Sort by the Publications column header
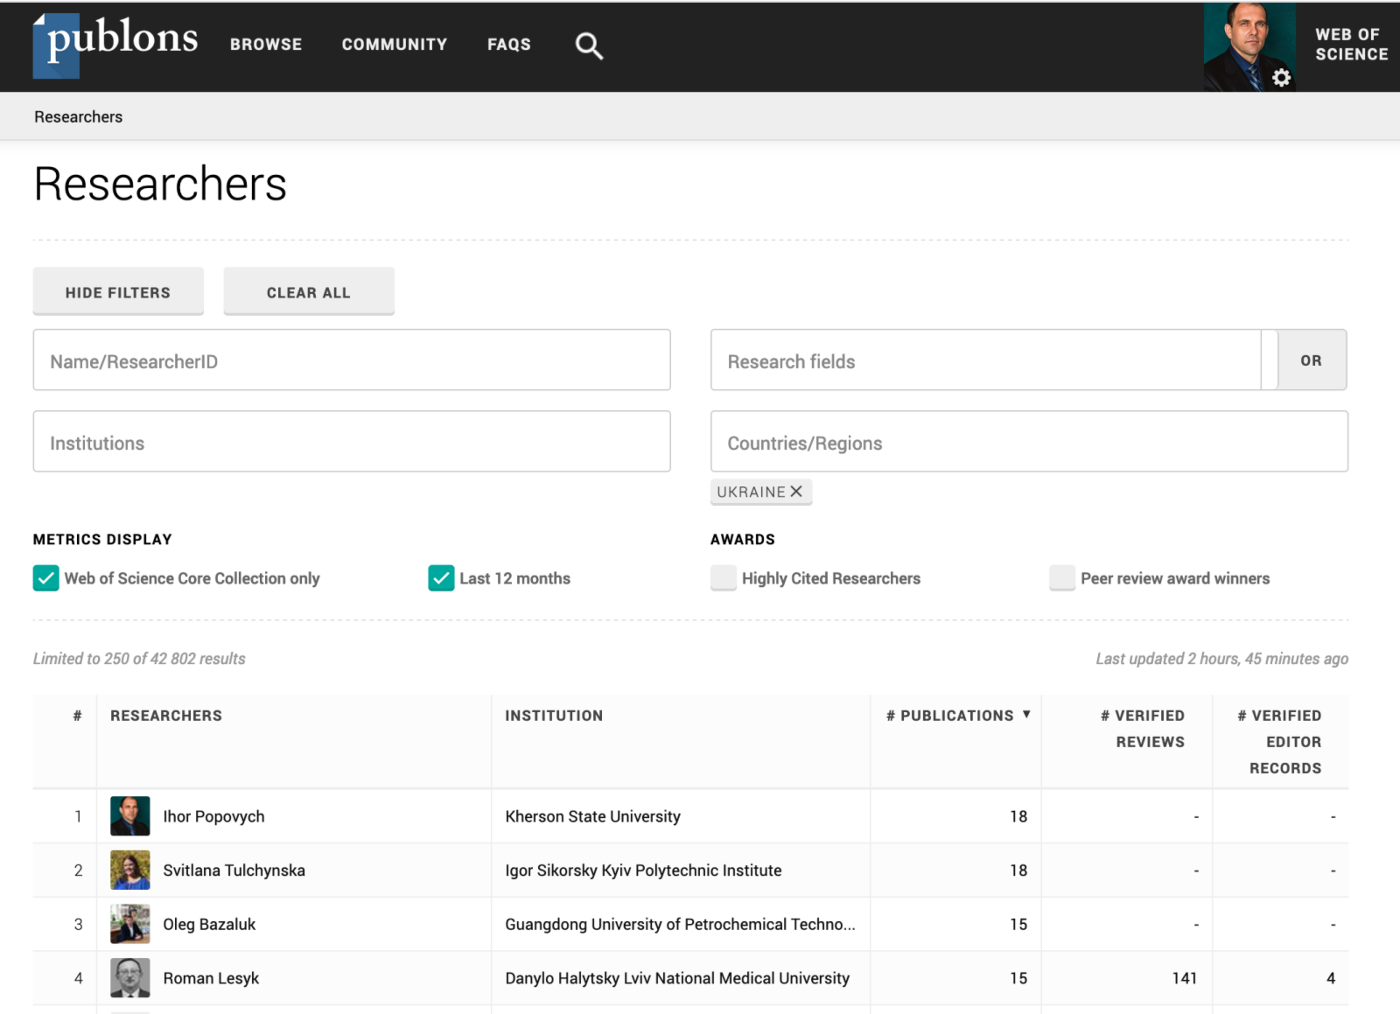The width and height of the screenshot is (1400, 1014). (950, 716)
